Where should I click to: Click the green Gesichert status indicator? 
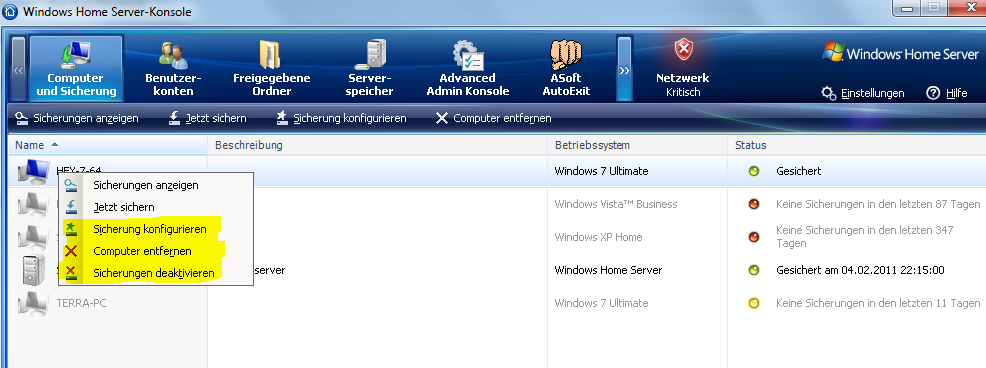coord(754,171)
